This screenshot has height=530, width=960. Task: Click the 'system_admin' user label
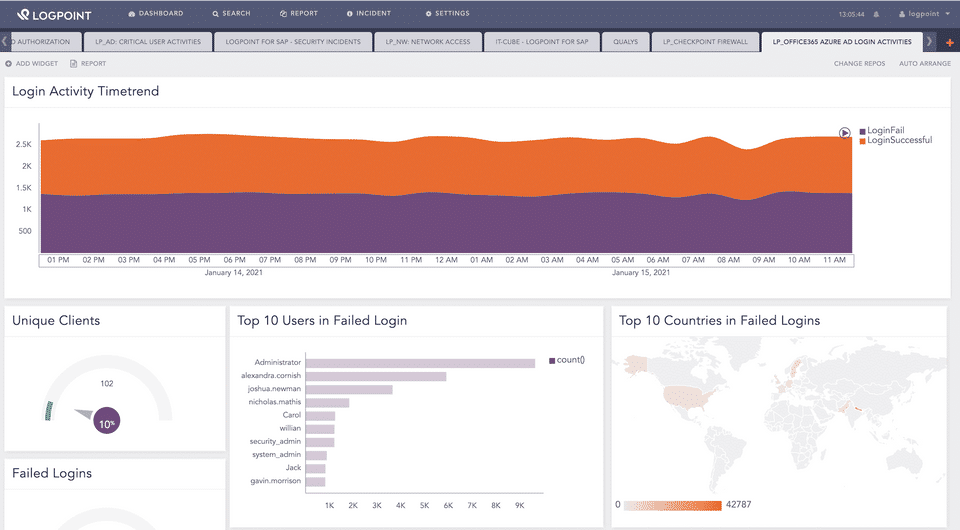pyautogui.click(x=276, y=455)
